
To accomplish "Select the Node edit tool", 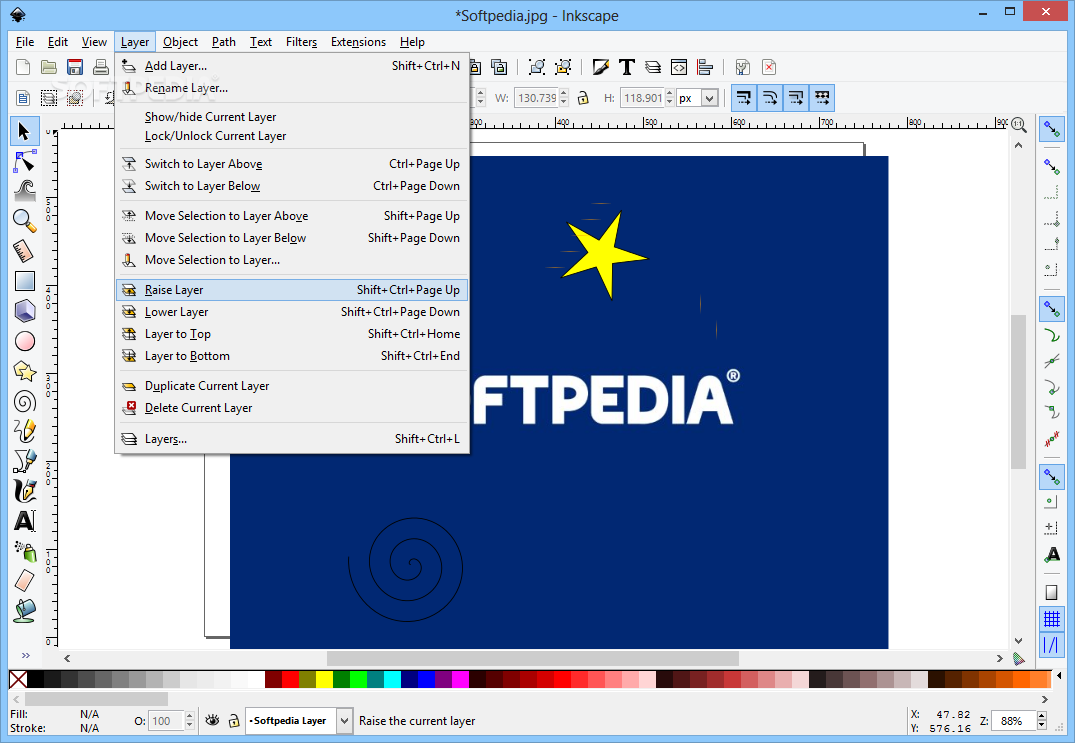I will pos(24,162).
